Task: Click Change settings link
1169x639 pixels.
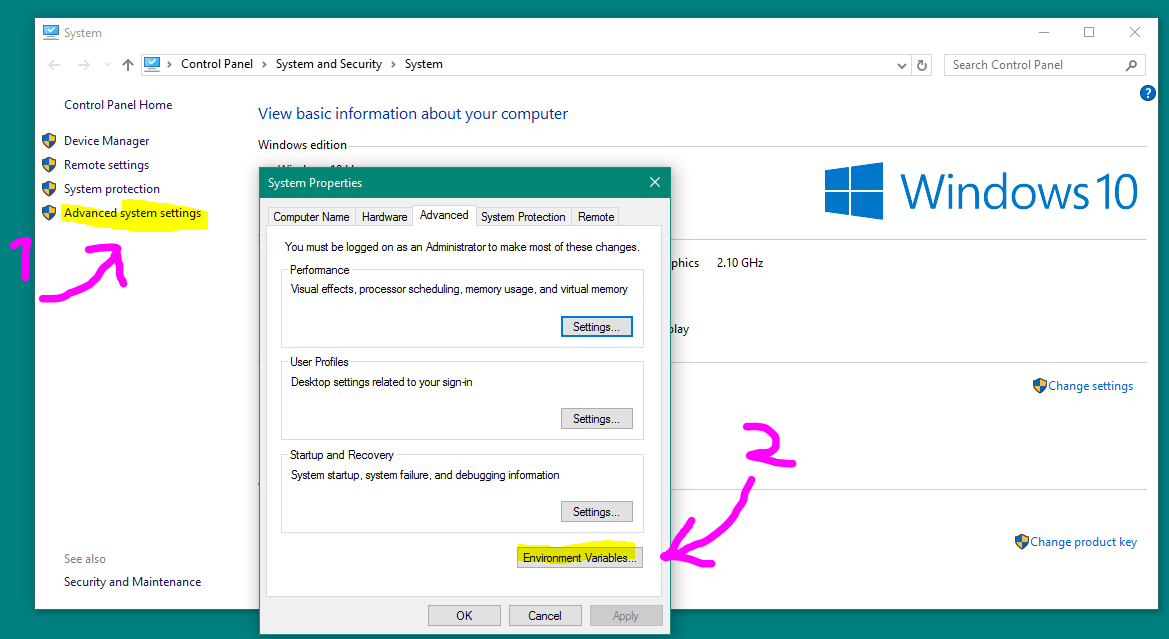Action: [x=1090, y=385]
